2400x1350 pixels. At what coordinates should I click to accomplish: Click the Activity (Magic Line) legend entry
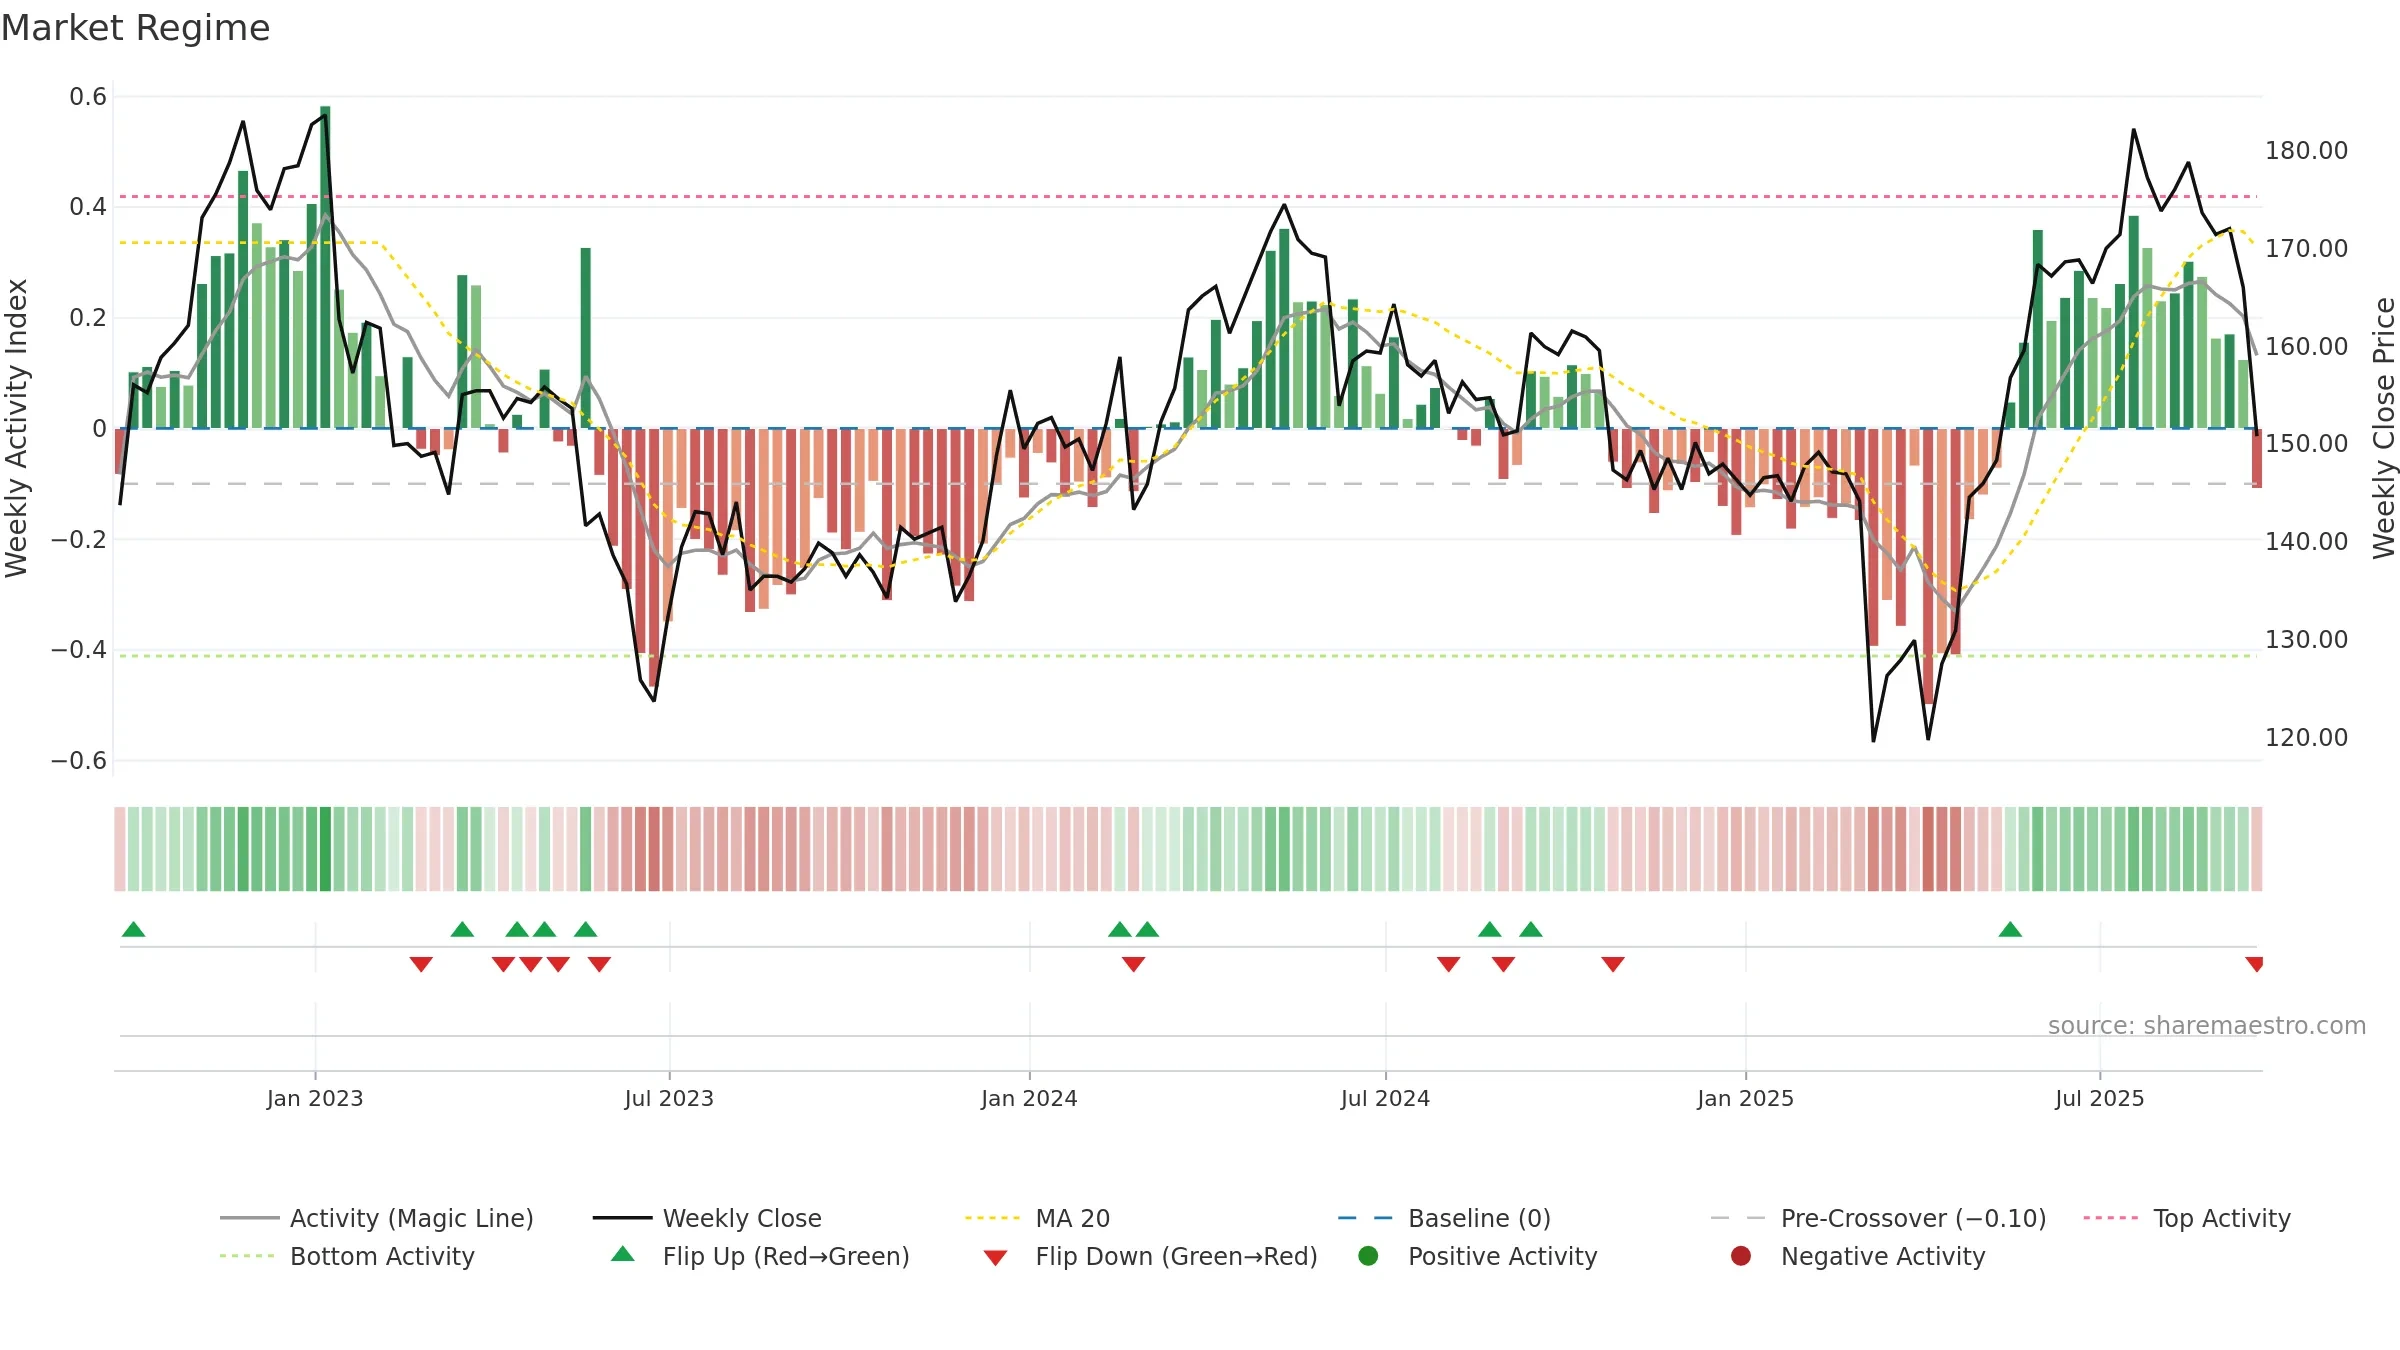[x=377, y=1218]
